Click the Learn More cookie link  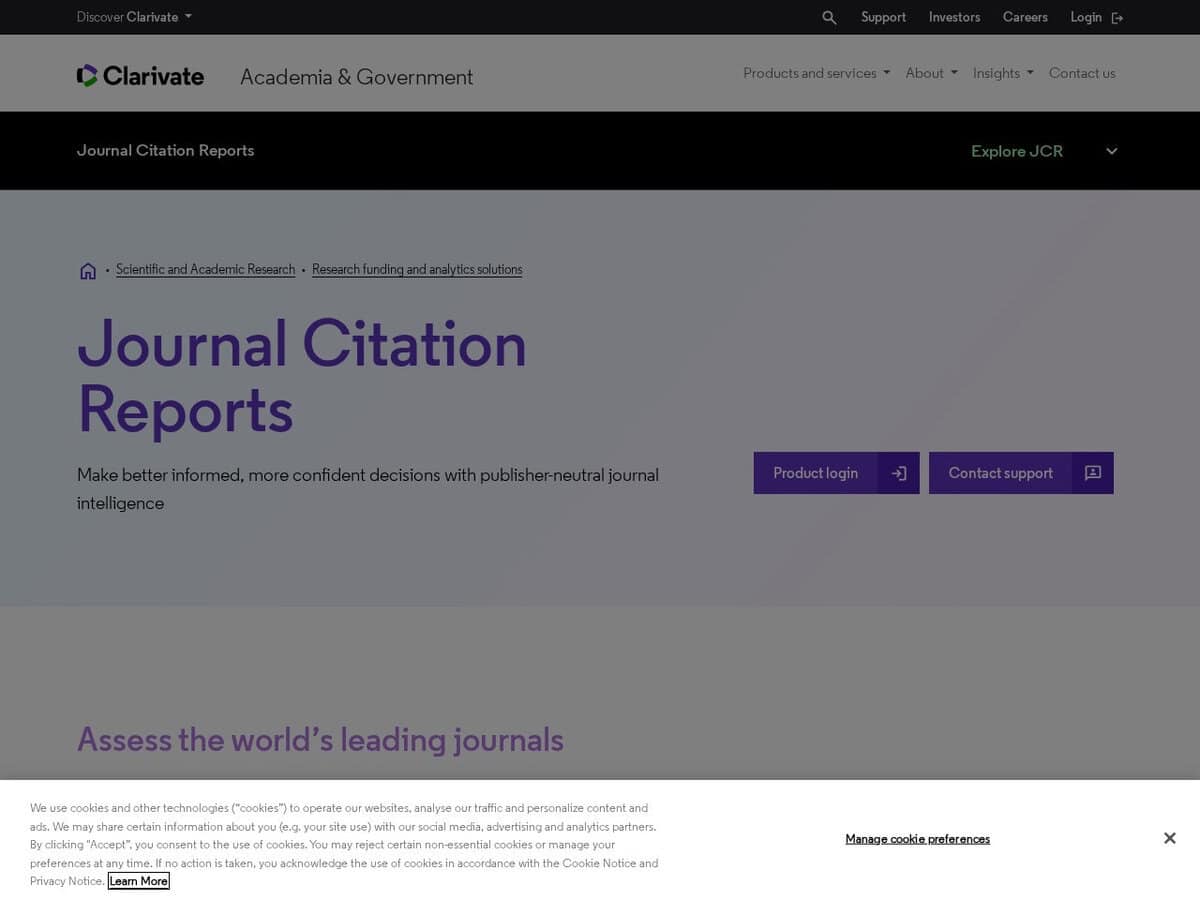tap(138, 881)
